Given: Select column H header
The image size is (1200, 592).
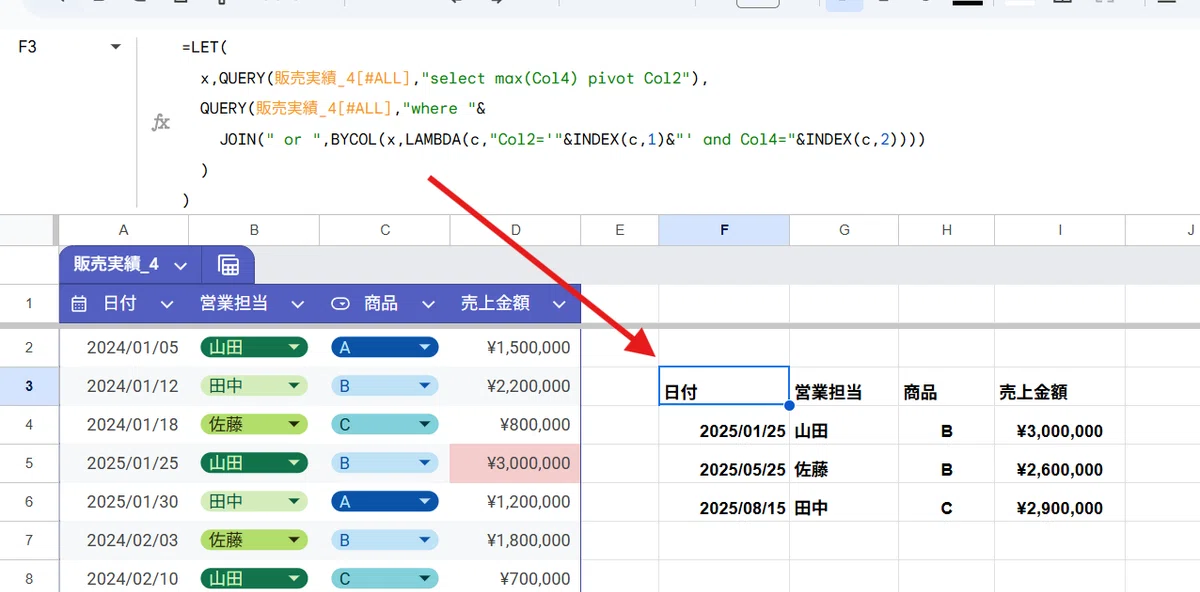Looking at the screenshot, I should [946, 230].
